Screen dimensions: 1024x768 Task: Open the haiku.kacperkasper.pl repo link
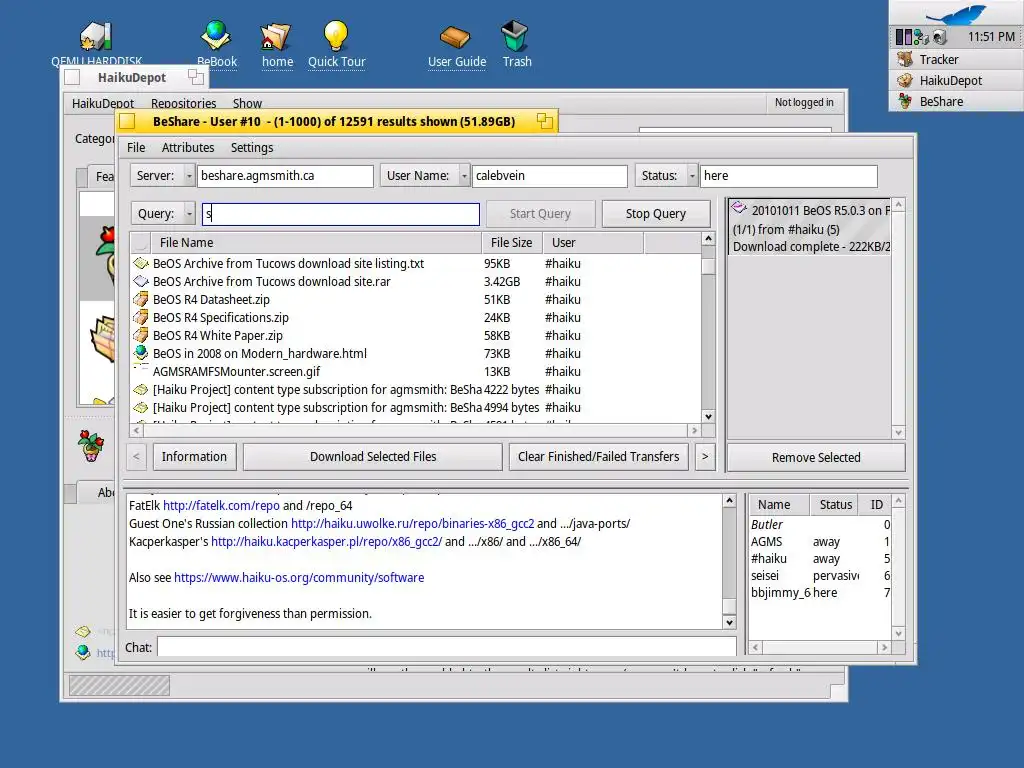[x=327, y=541]
